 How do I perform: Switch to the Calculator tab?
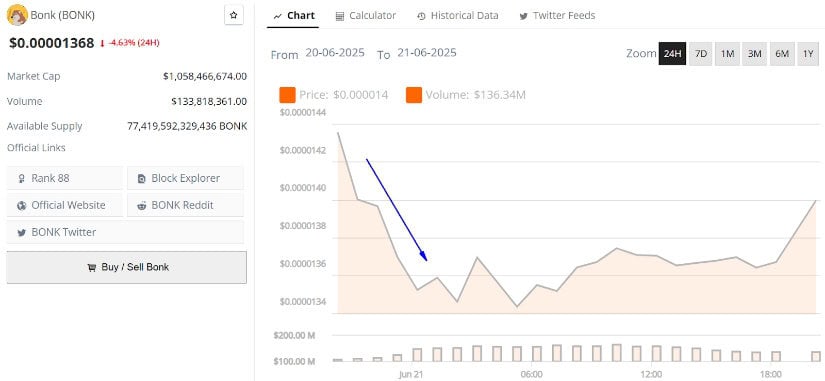[366, 16]
